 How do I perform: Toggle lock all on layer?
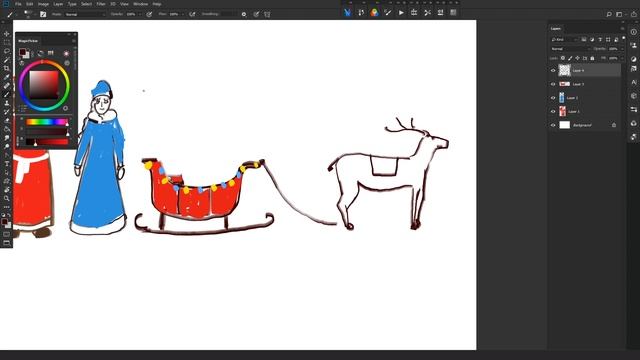592,58
